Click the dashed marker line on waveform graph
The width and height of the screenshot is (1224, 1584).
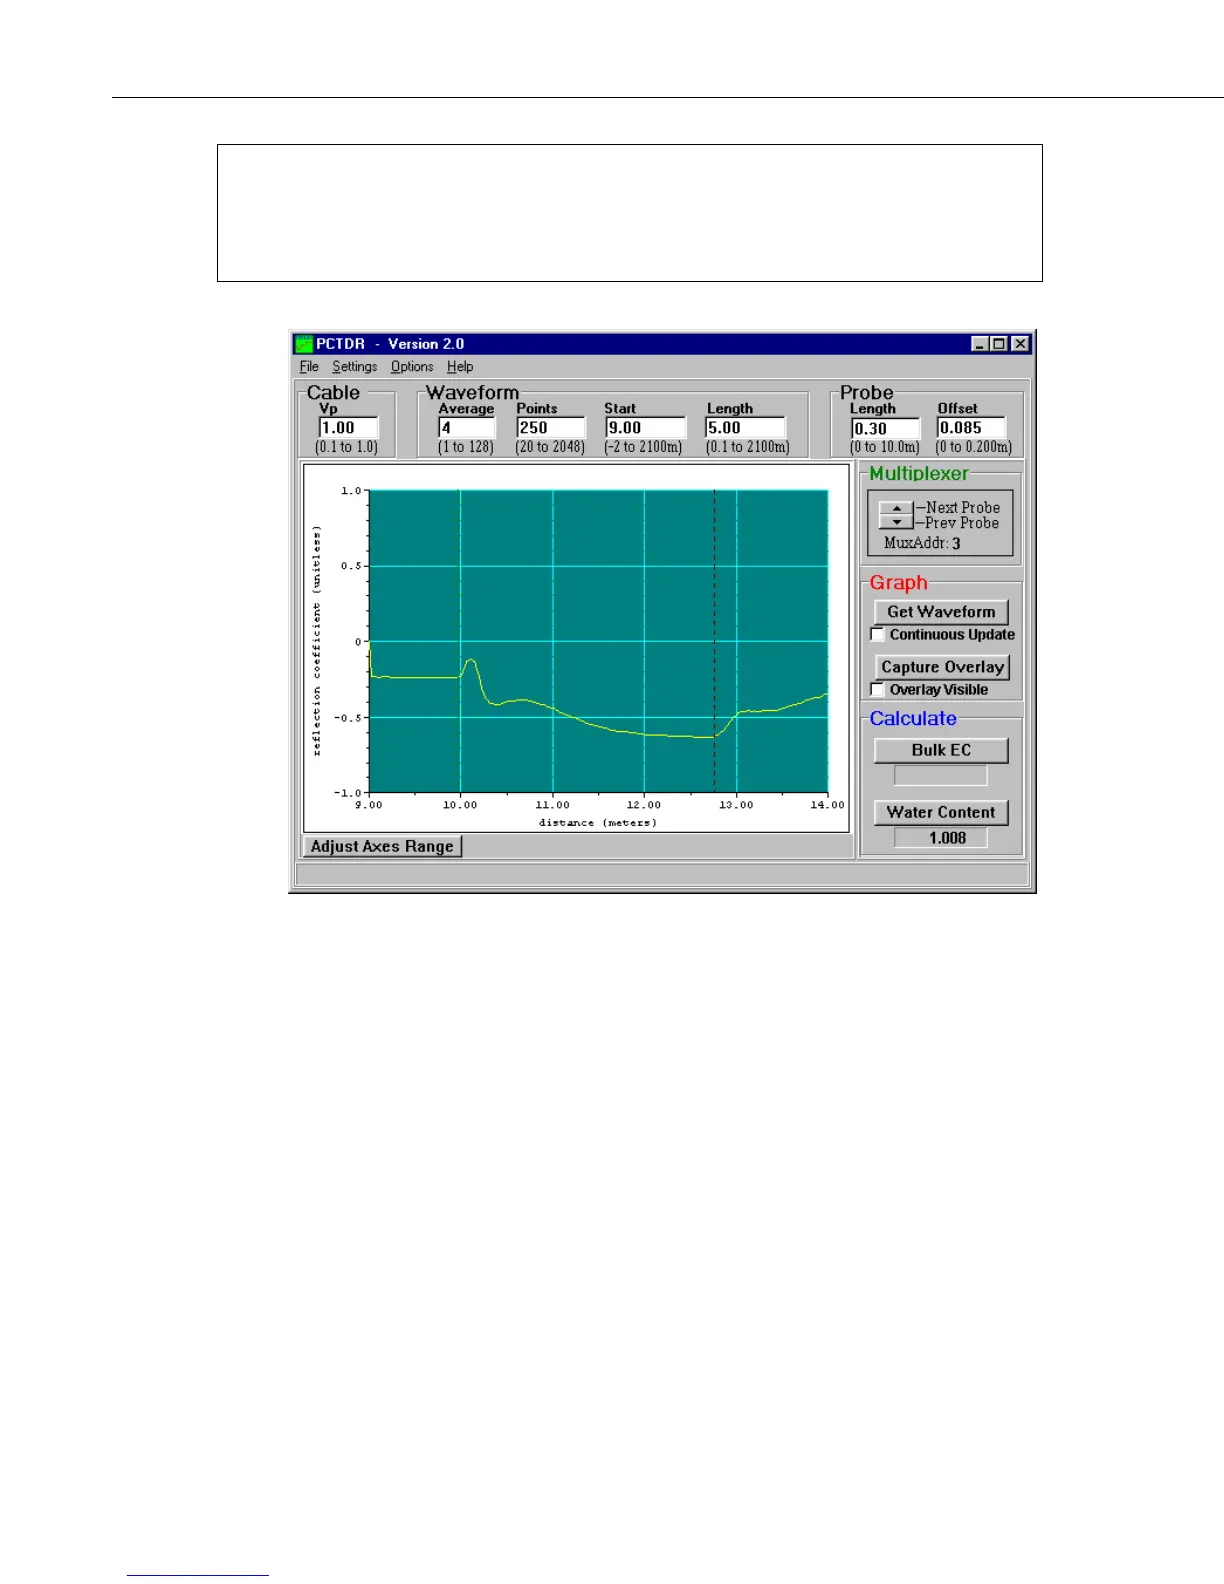coord(714,640)
